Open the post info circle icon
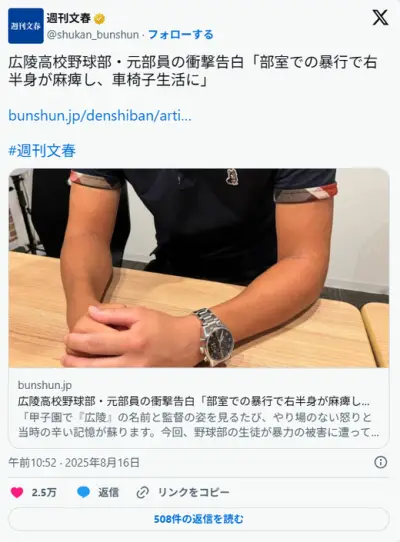The height and width of the screenshot is (542, 400). point(381,462)
